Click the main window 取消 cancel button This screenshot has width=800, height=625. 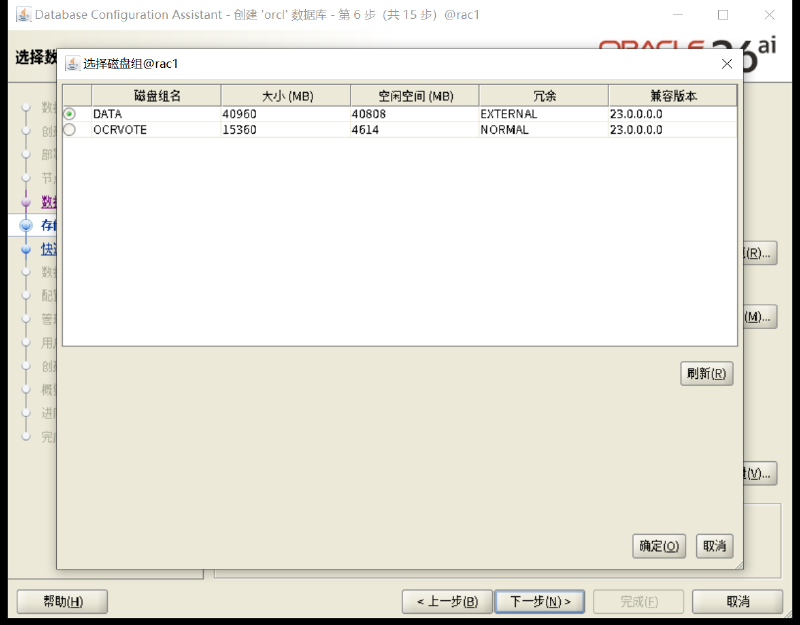click(738, 602)
